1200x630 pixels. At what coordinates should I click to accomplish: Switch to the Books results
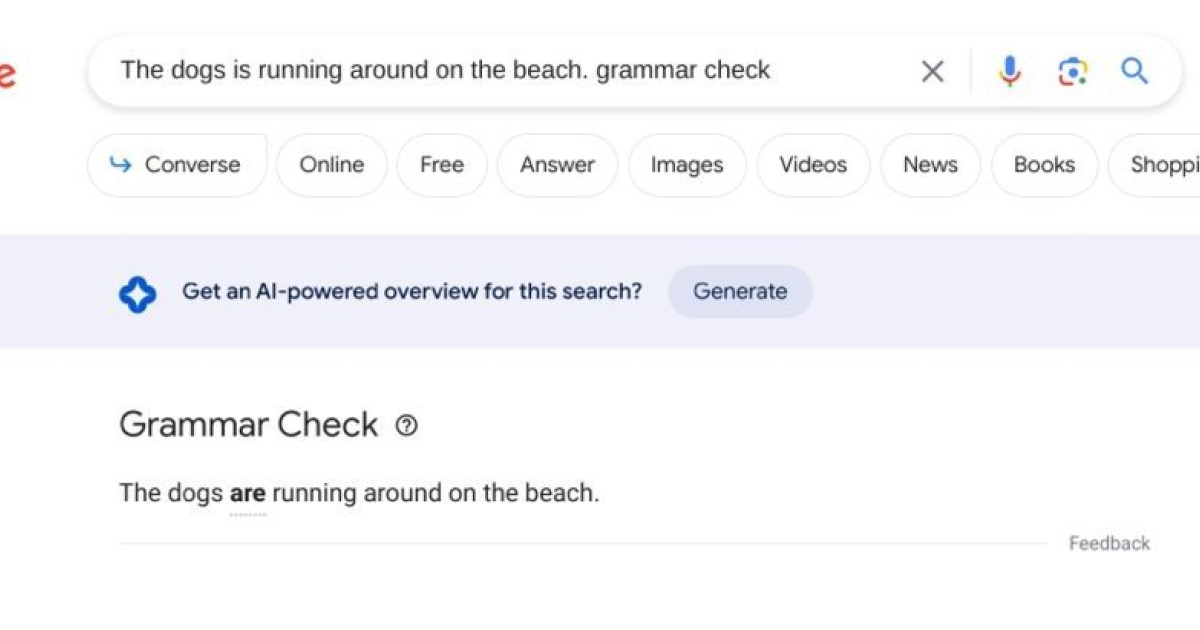(1044, 165)
